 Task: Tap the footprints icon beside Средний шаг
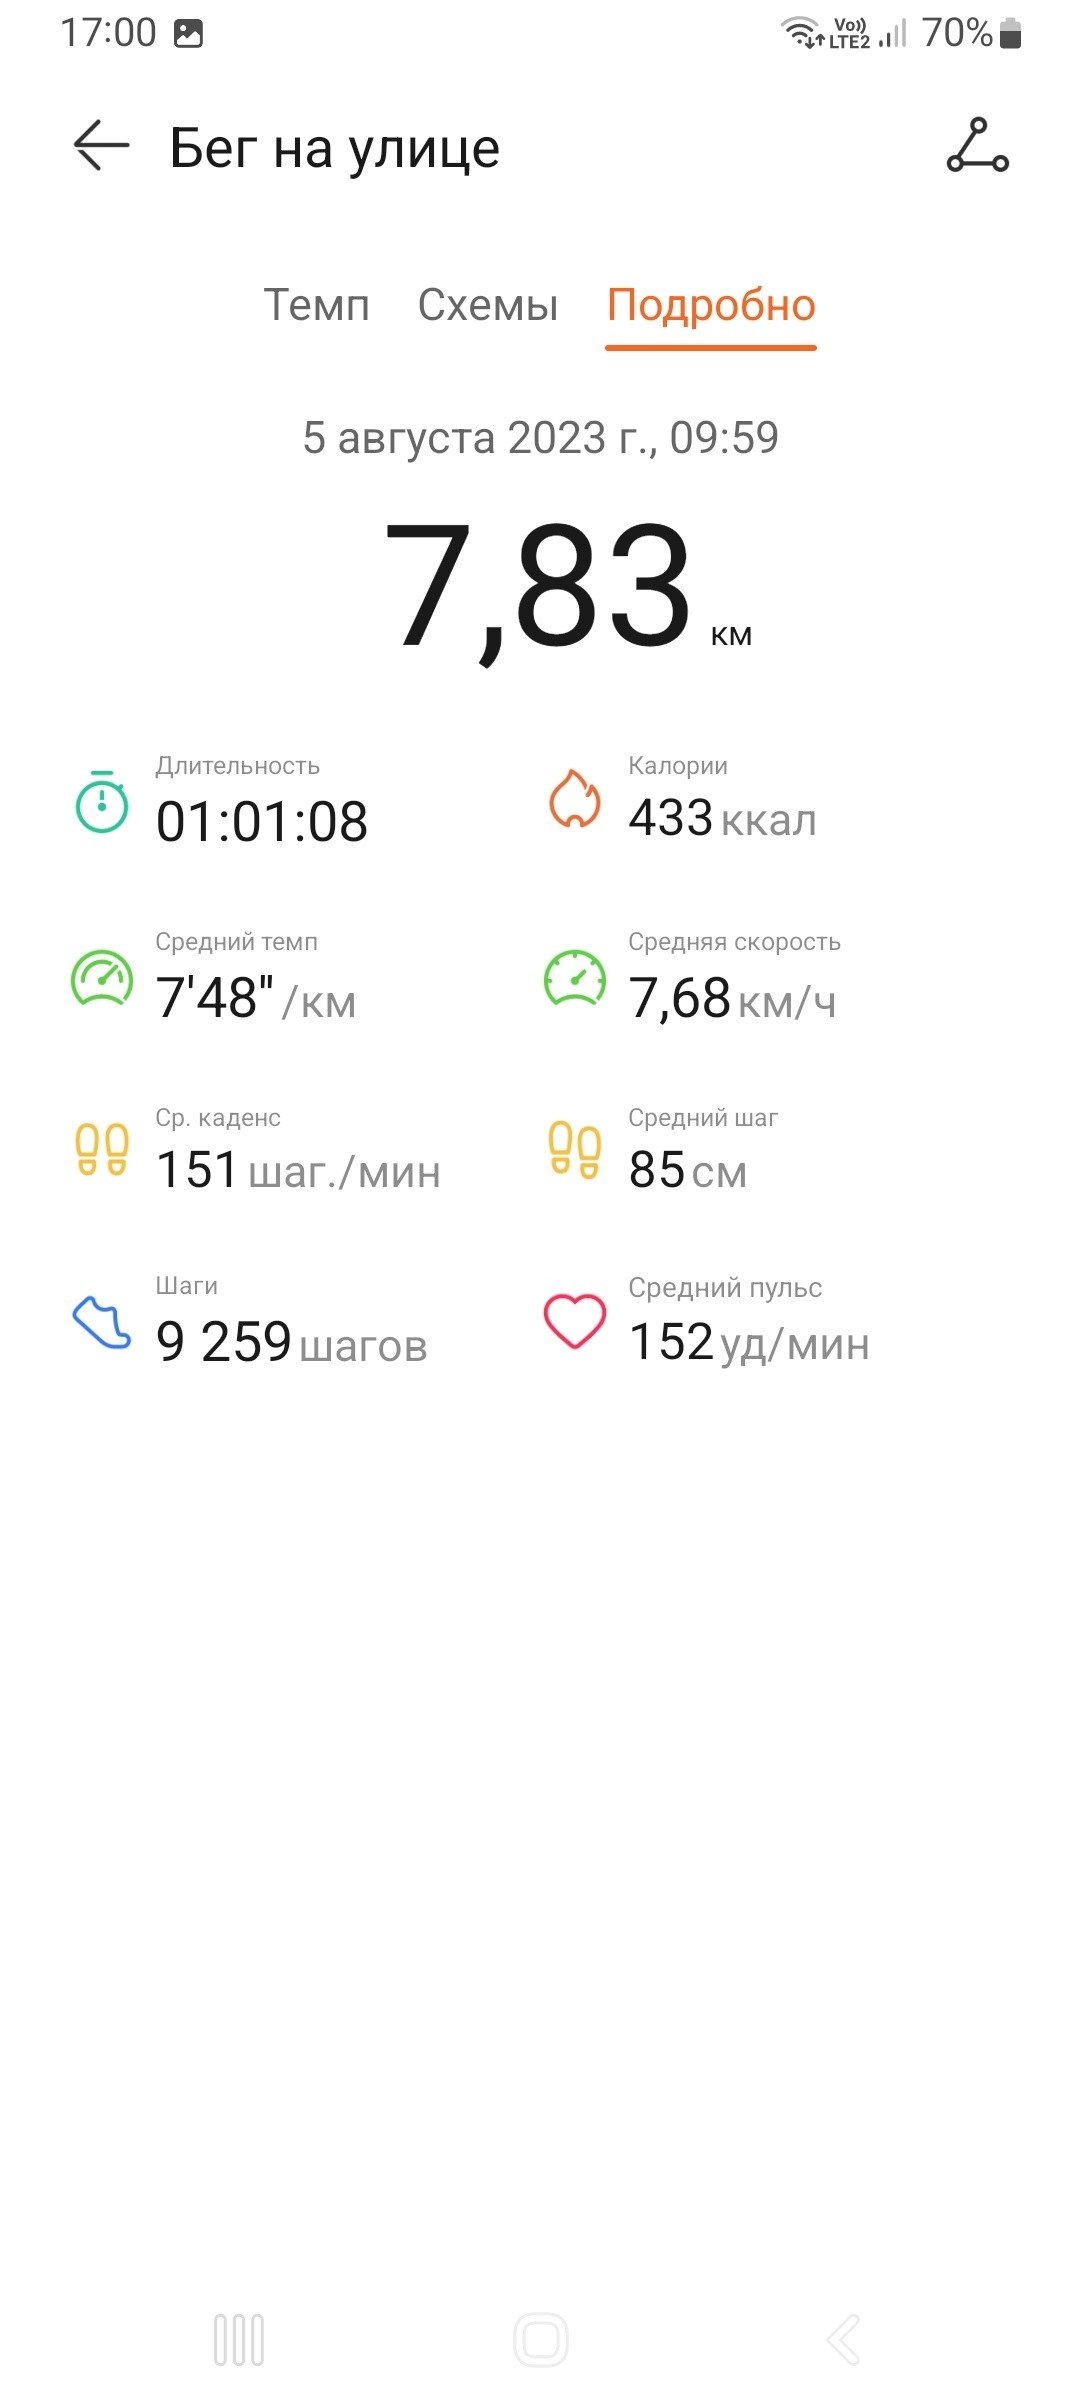(x=574, y=1150)
